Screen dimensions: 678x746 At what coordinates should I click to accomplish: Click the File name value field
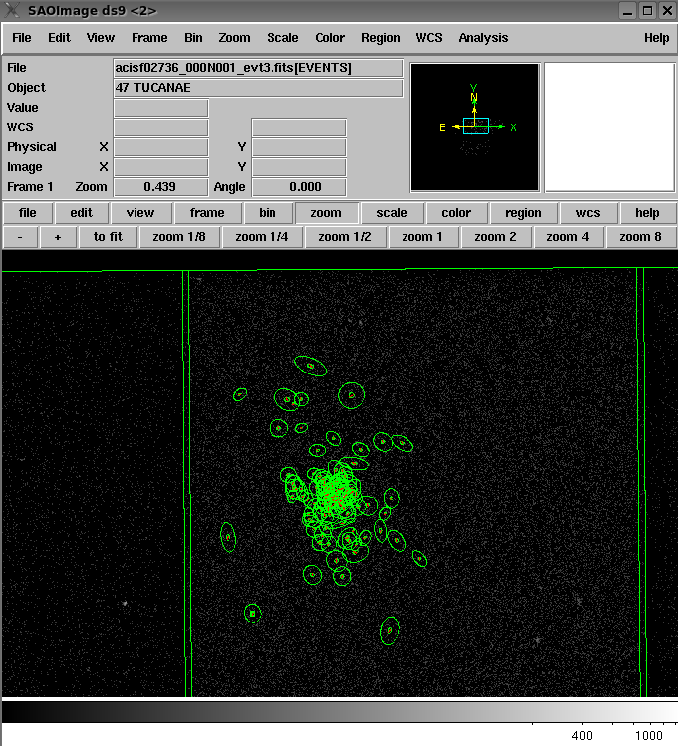point(258,68)
